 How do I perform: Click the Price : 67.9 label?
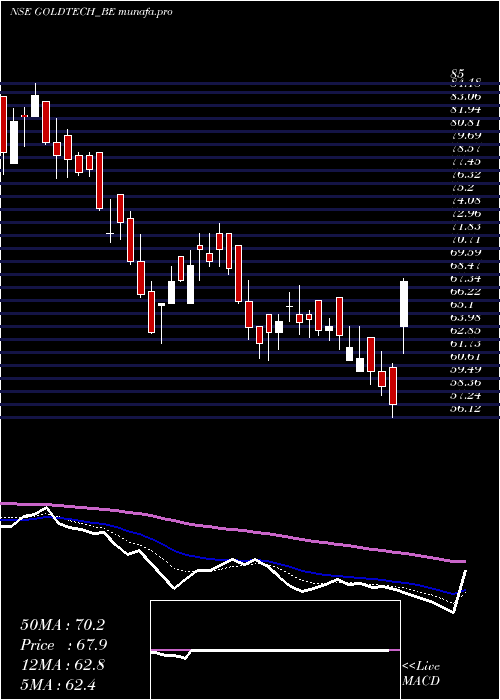[64, 645]
